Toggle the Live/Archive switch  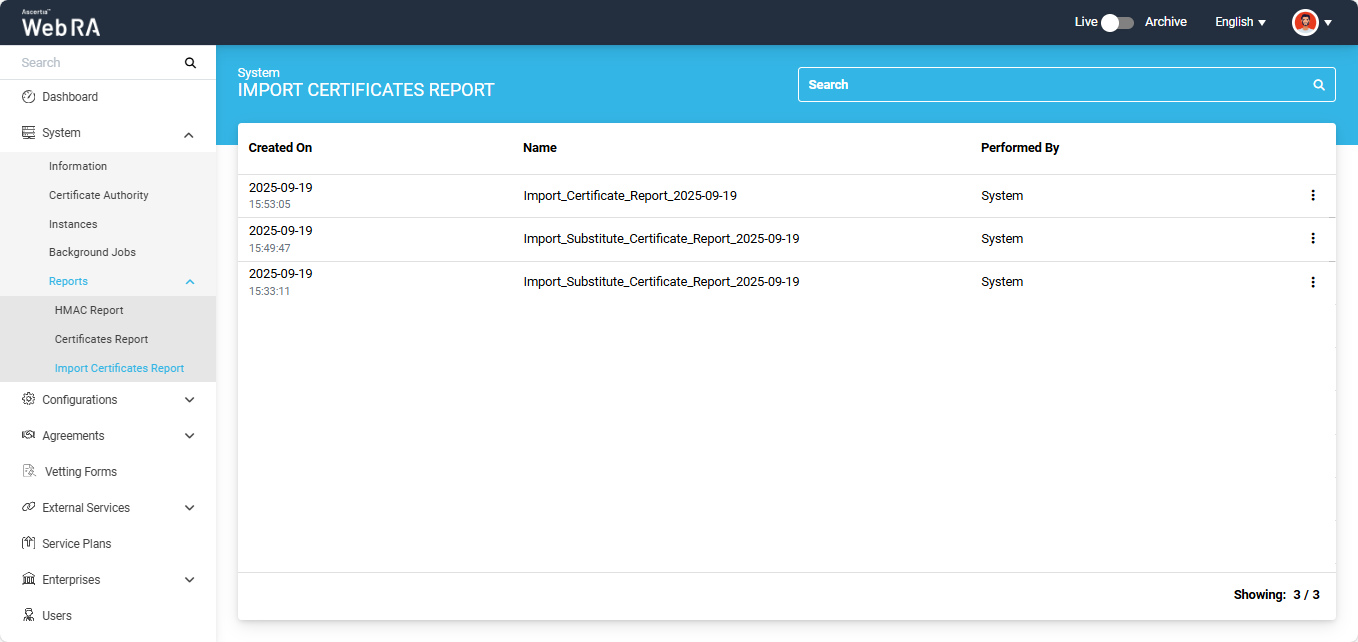(1116, 22)
